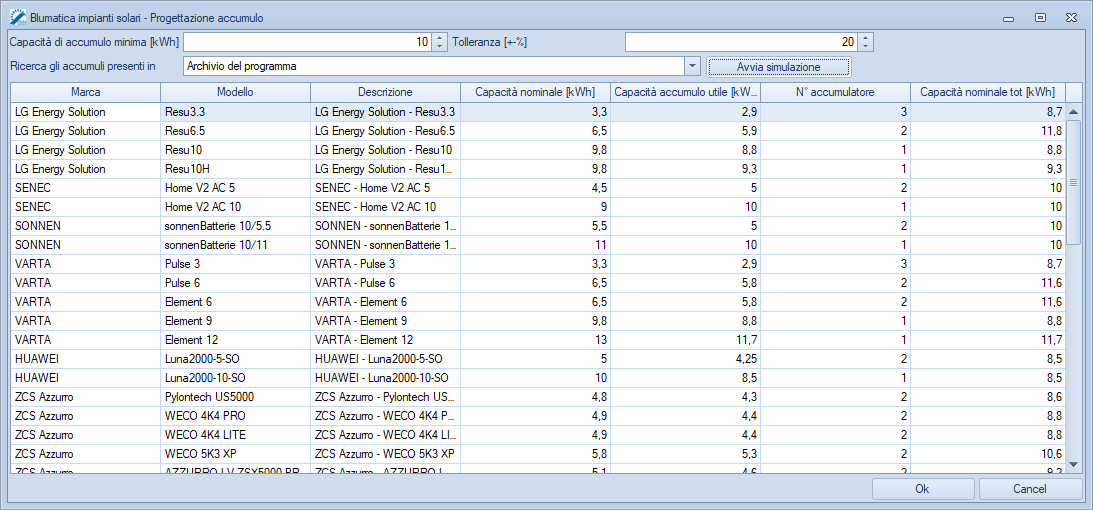Select the Resu6.5 model cell
The width and height of the screenshot is (1093, 510).
235,131
